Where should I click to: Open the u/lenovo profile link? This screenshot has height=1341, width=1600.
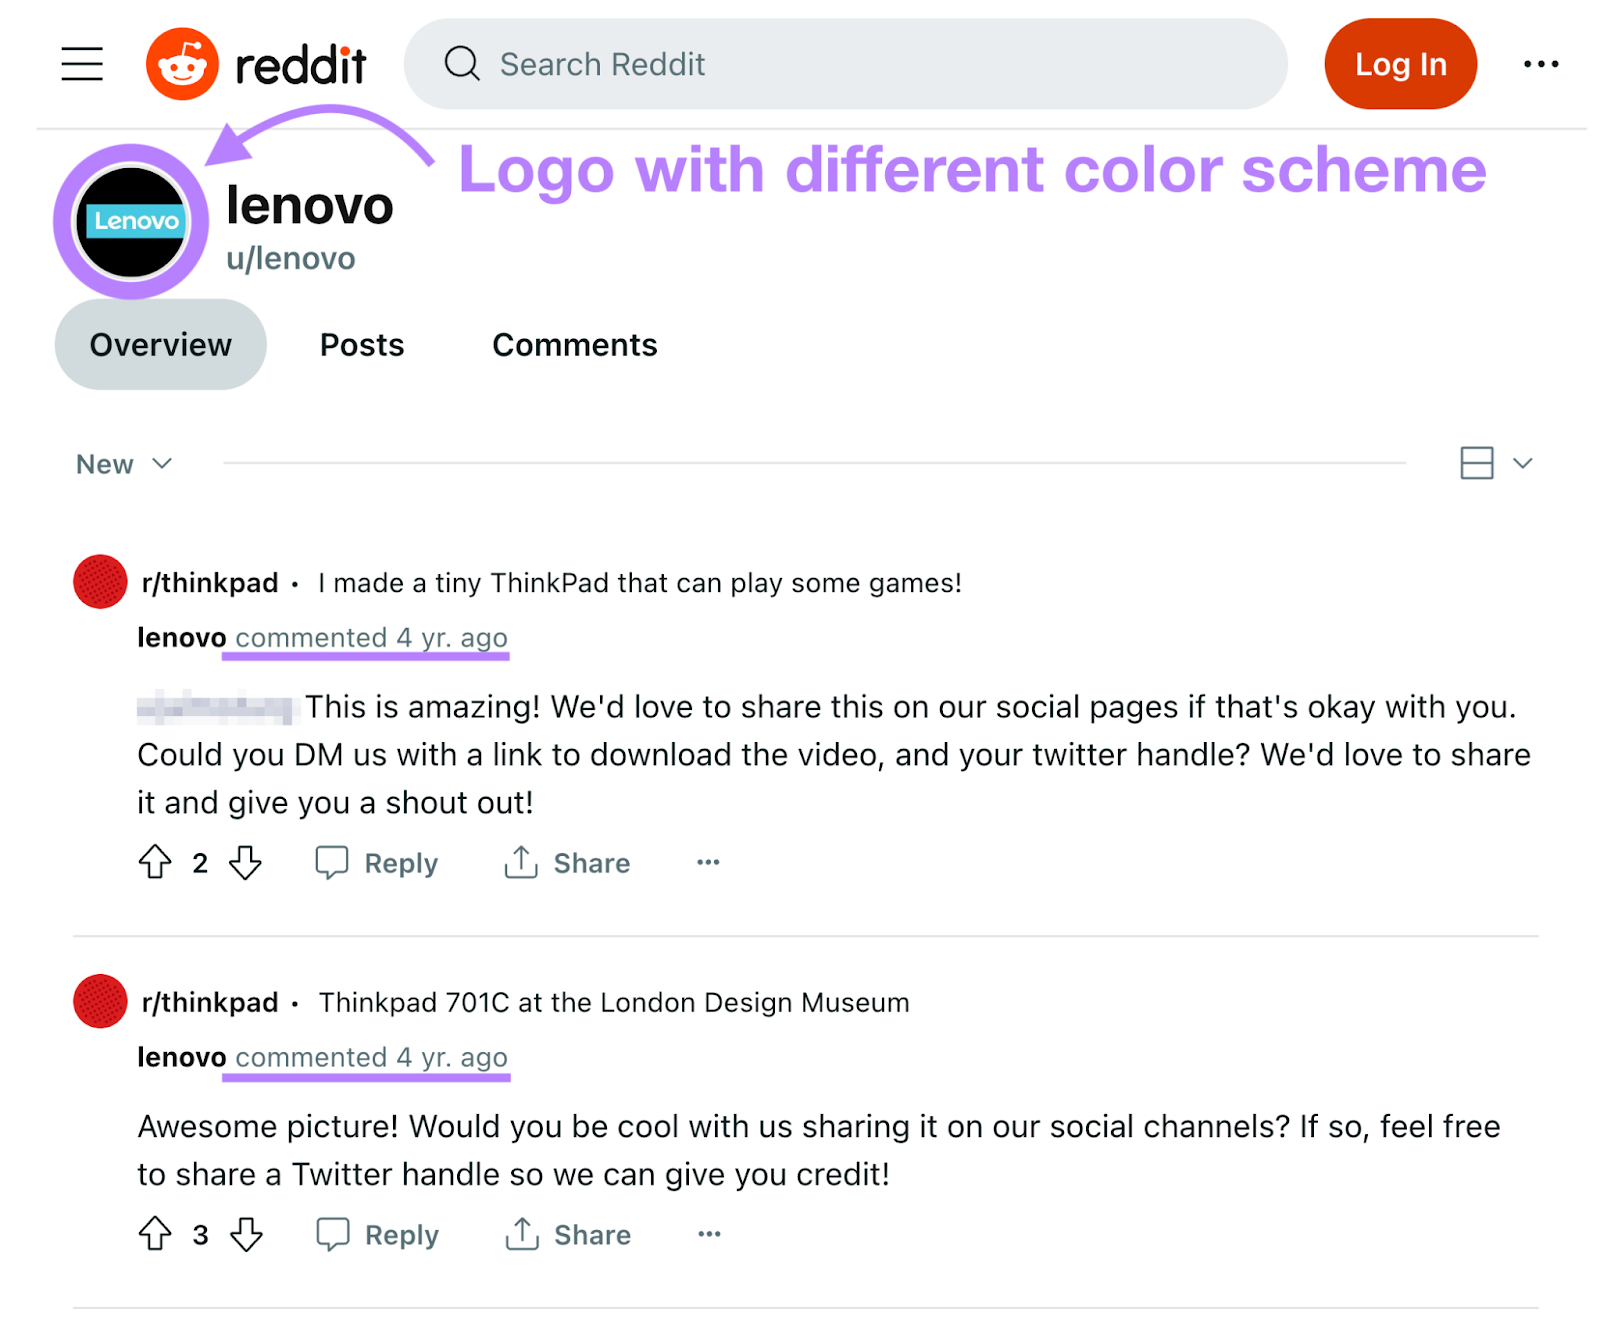click(x=288, y=257)
